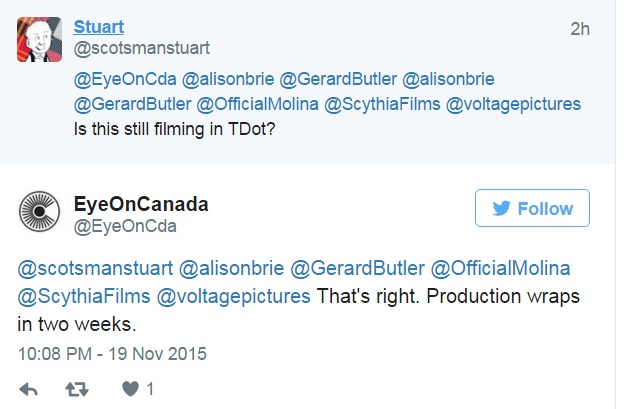This screenshot has width=629, height=409.
Task: Click the 2h timestamp
Action: pyautogui.click(x=580, y=28)
